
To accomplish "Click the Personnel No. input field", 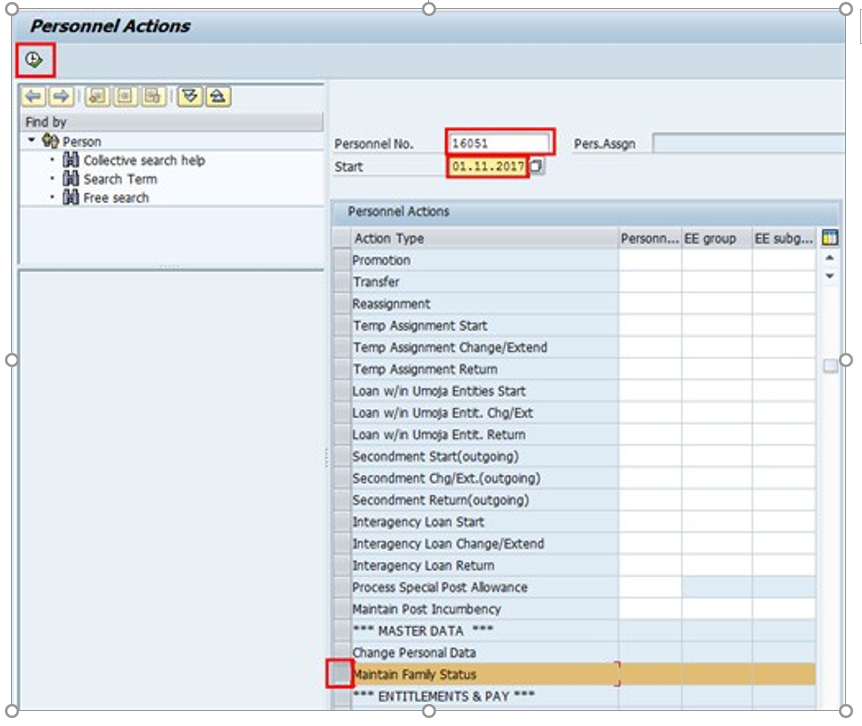I will [x=499, y=143].
